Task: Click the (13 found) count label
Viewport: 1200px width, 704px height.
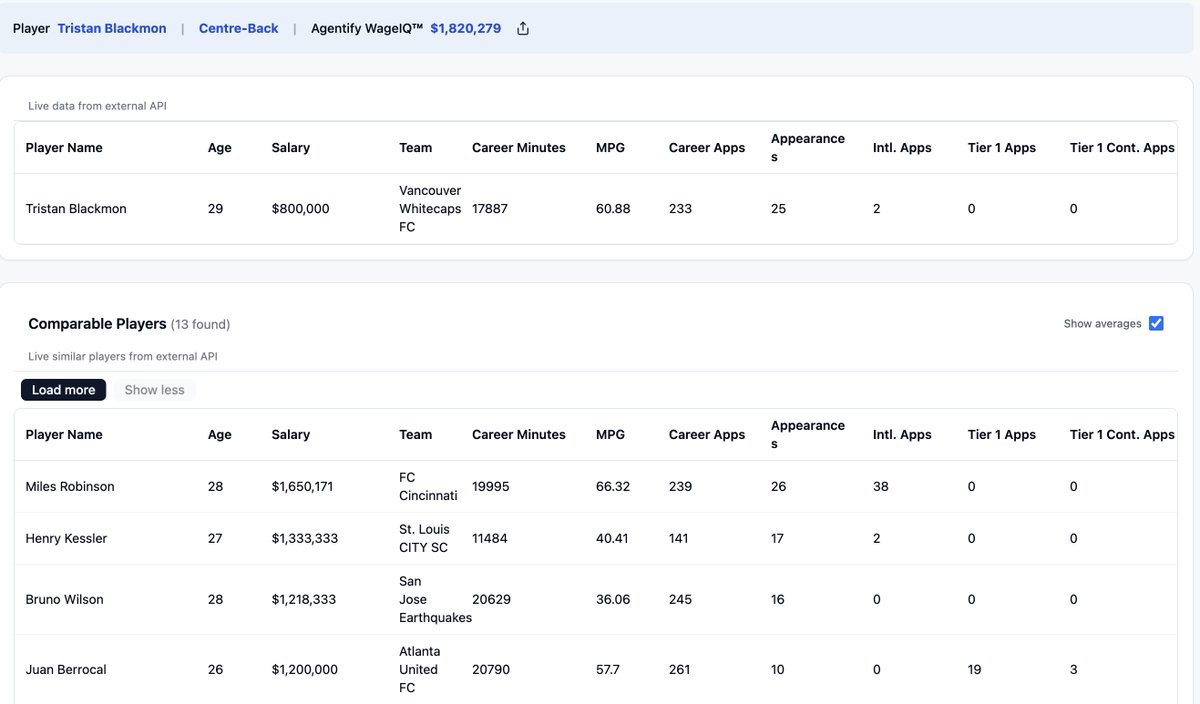Action: pos(200,324)
